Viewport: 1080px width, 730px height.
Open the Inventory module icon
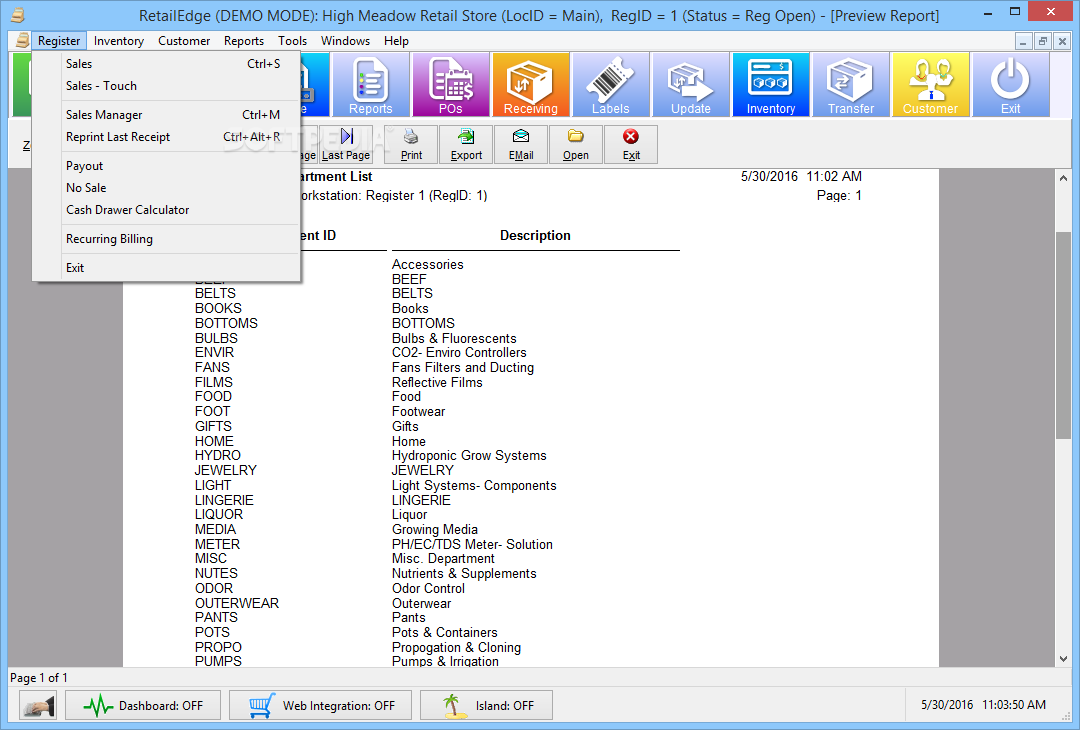click(x=771, y=85)
